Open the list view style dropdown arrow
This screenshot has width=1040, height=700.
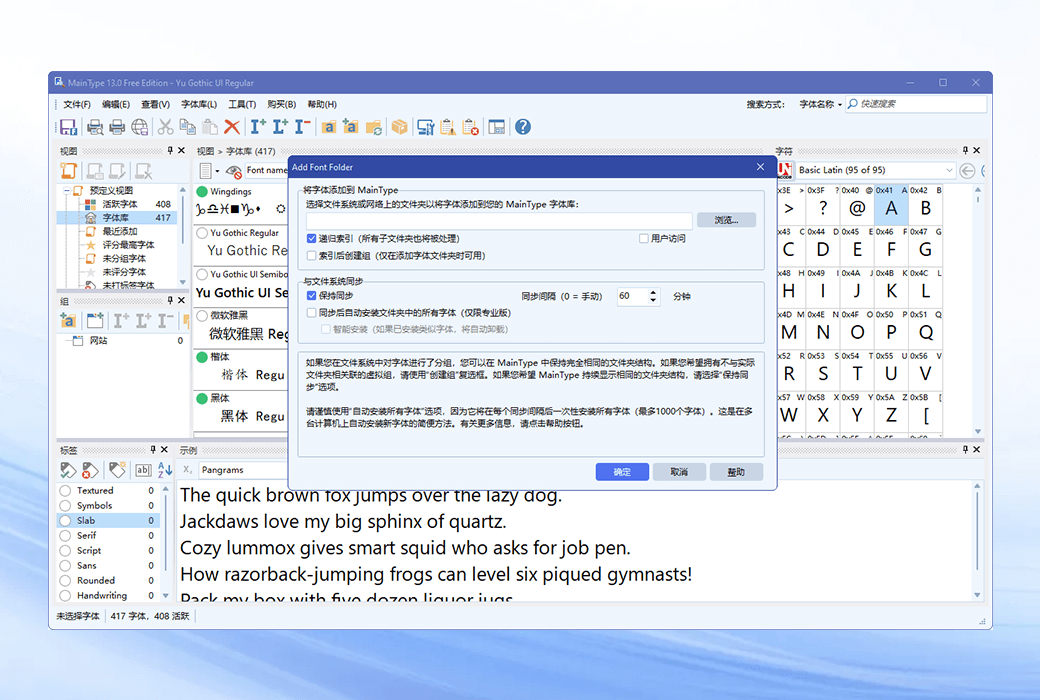click(217, 171)
